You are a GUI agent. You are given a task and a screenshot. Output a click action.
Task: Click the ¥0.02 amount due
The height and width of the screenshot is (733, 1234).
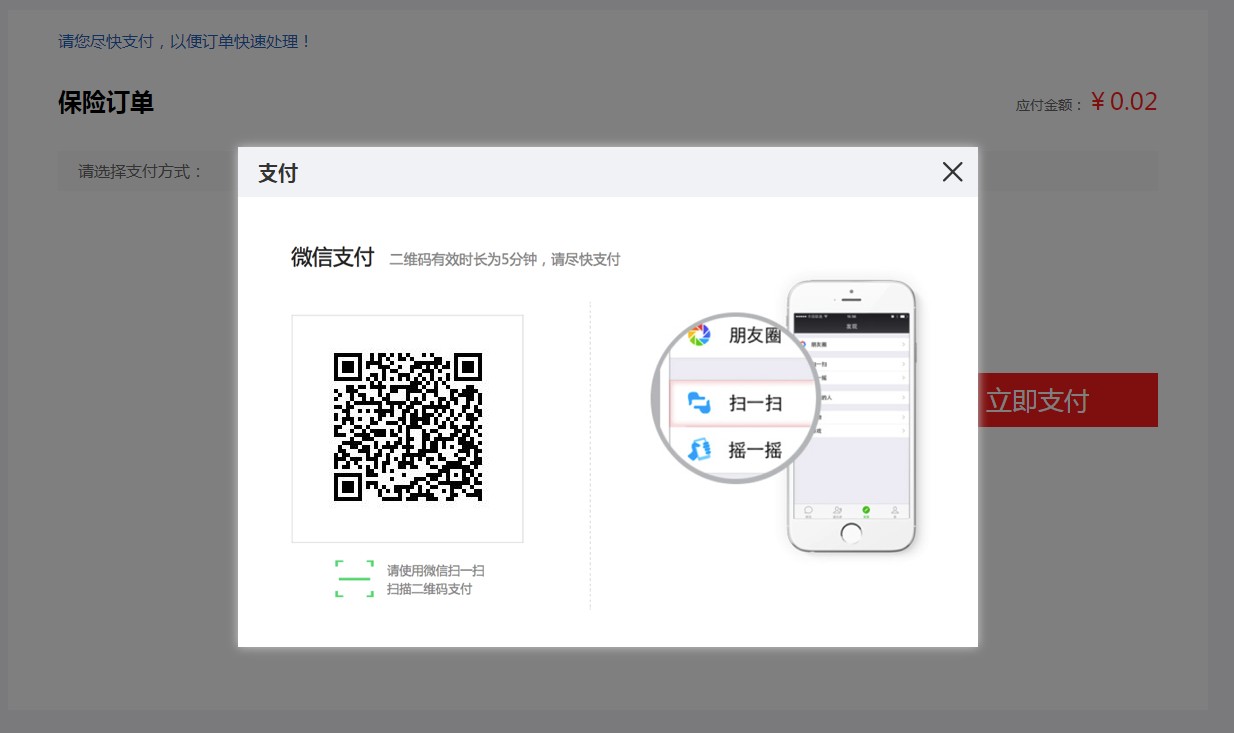pyautogui.click(x=1124, y=101)
